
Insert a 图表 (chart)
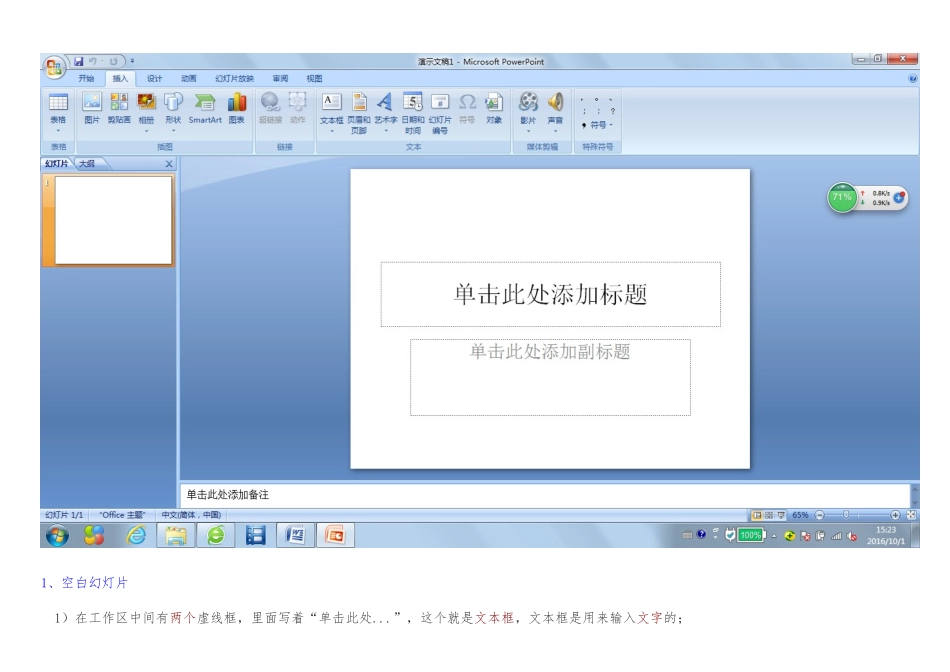[237, 108]
